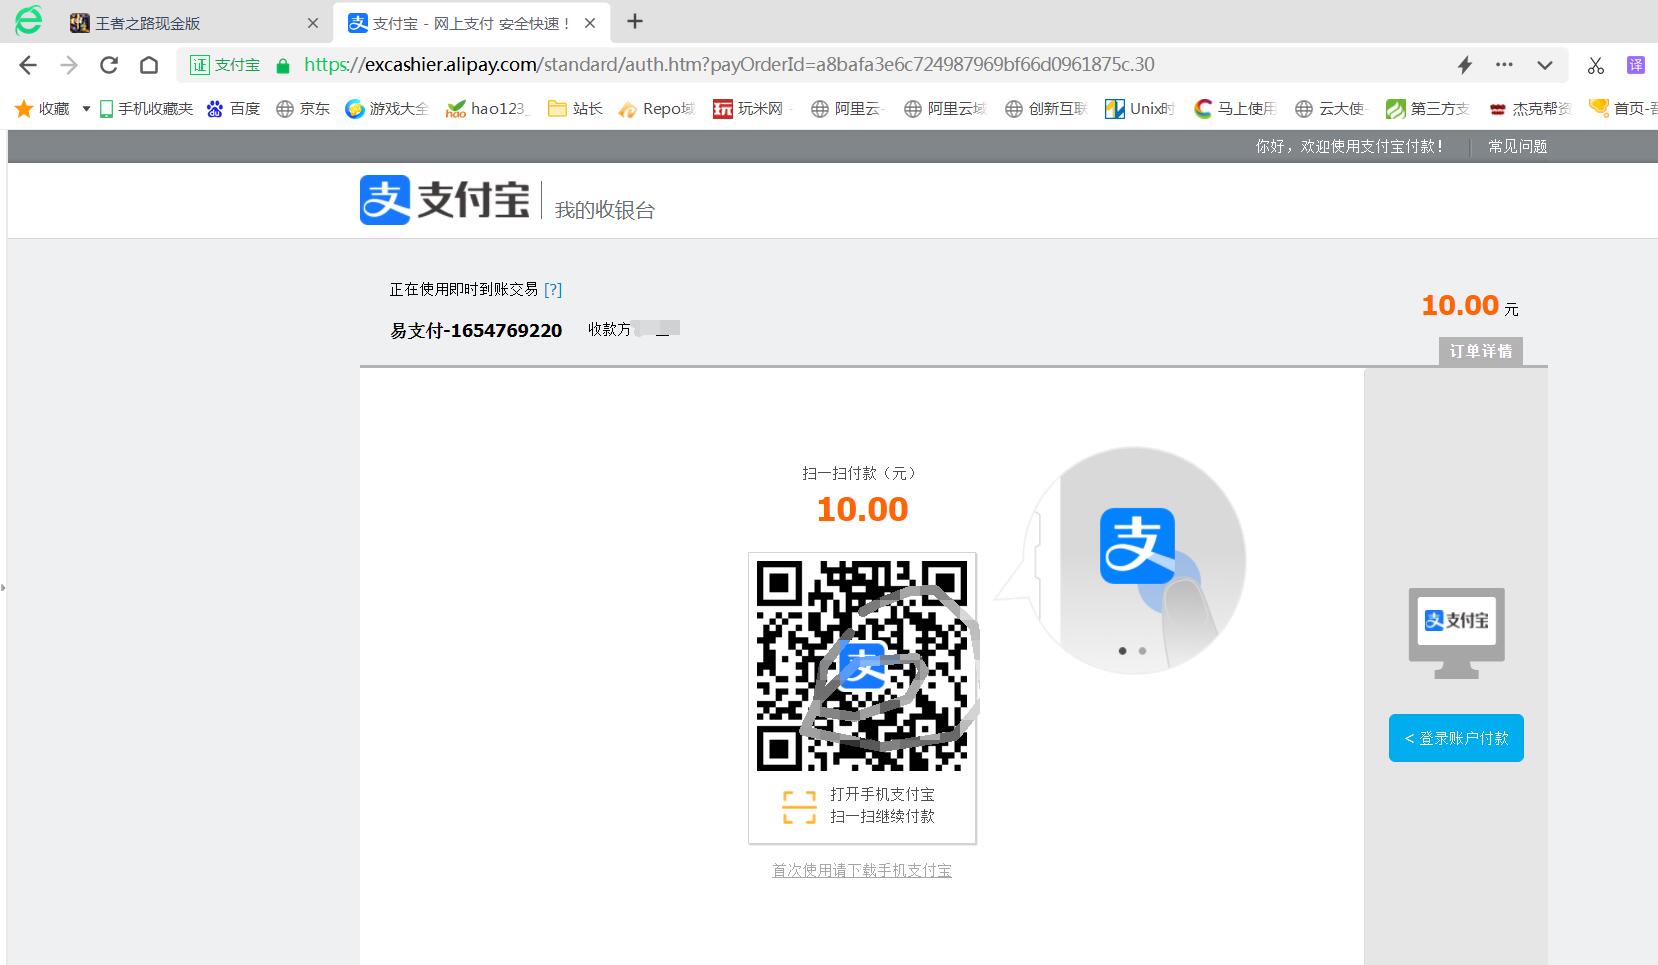Open new tab with plus button
Image resolution: width=1658 pixels, height=965 pixels.
[x=635, y=22]
